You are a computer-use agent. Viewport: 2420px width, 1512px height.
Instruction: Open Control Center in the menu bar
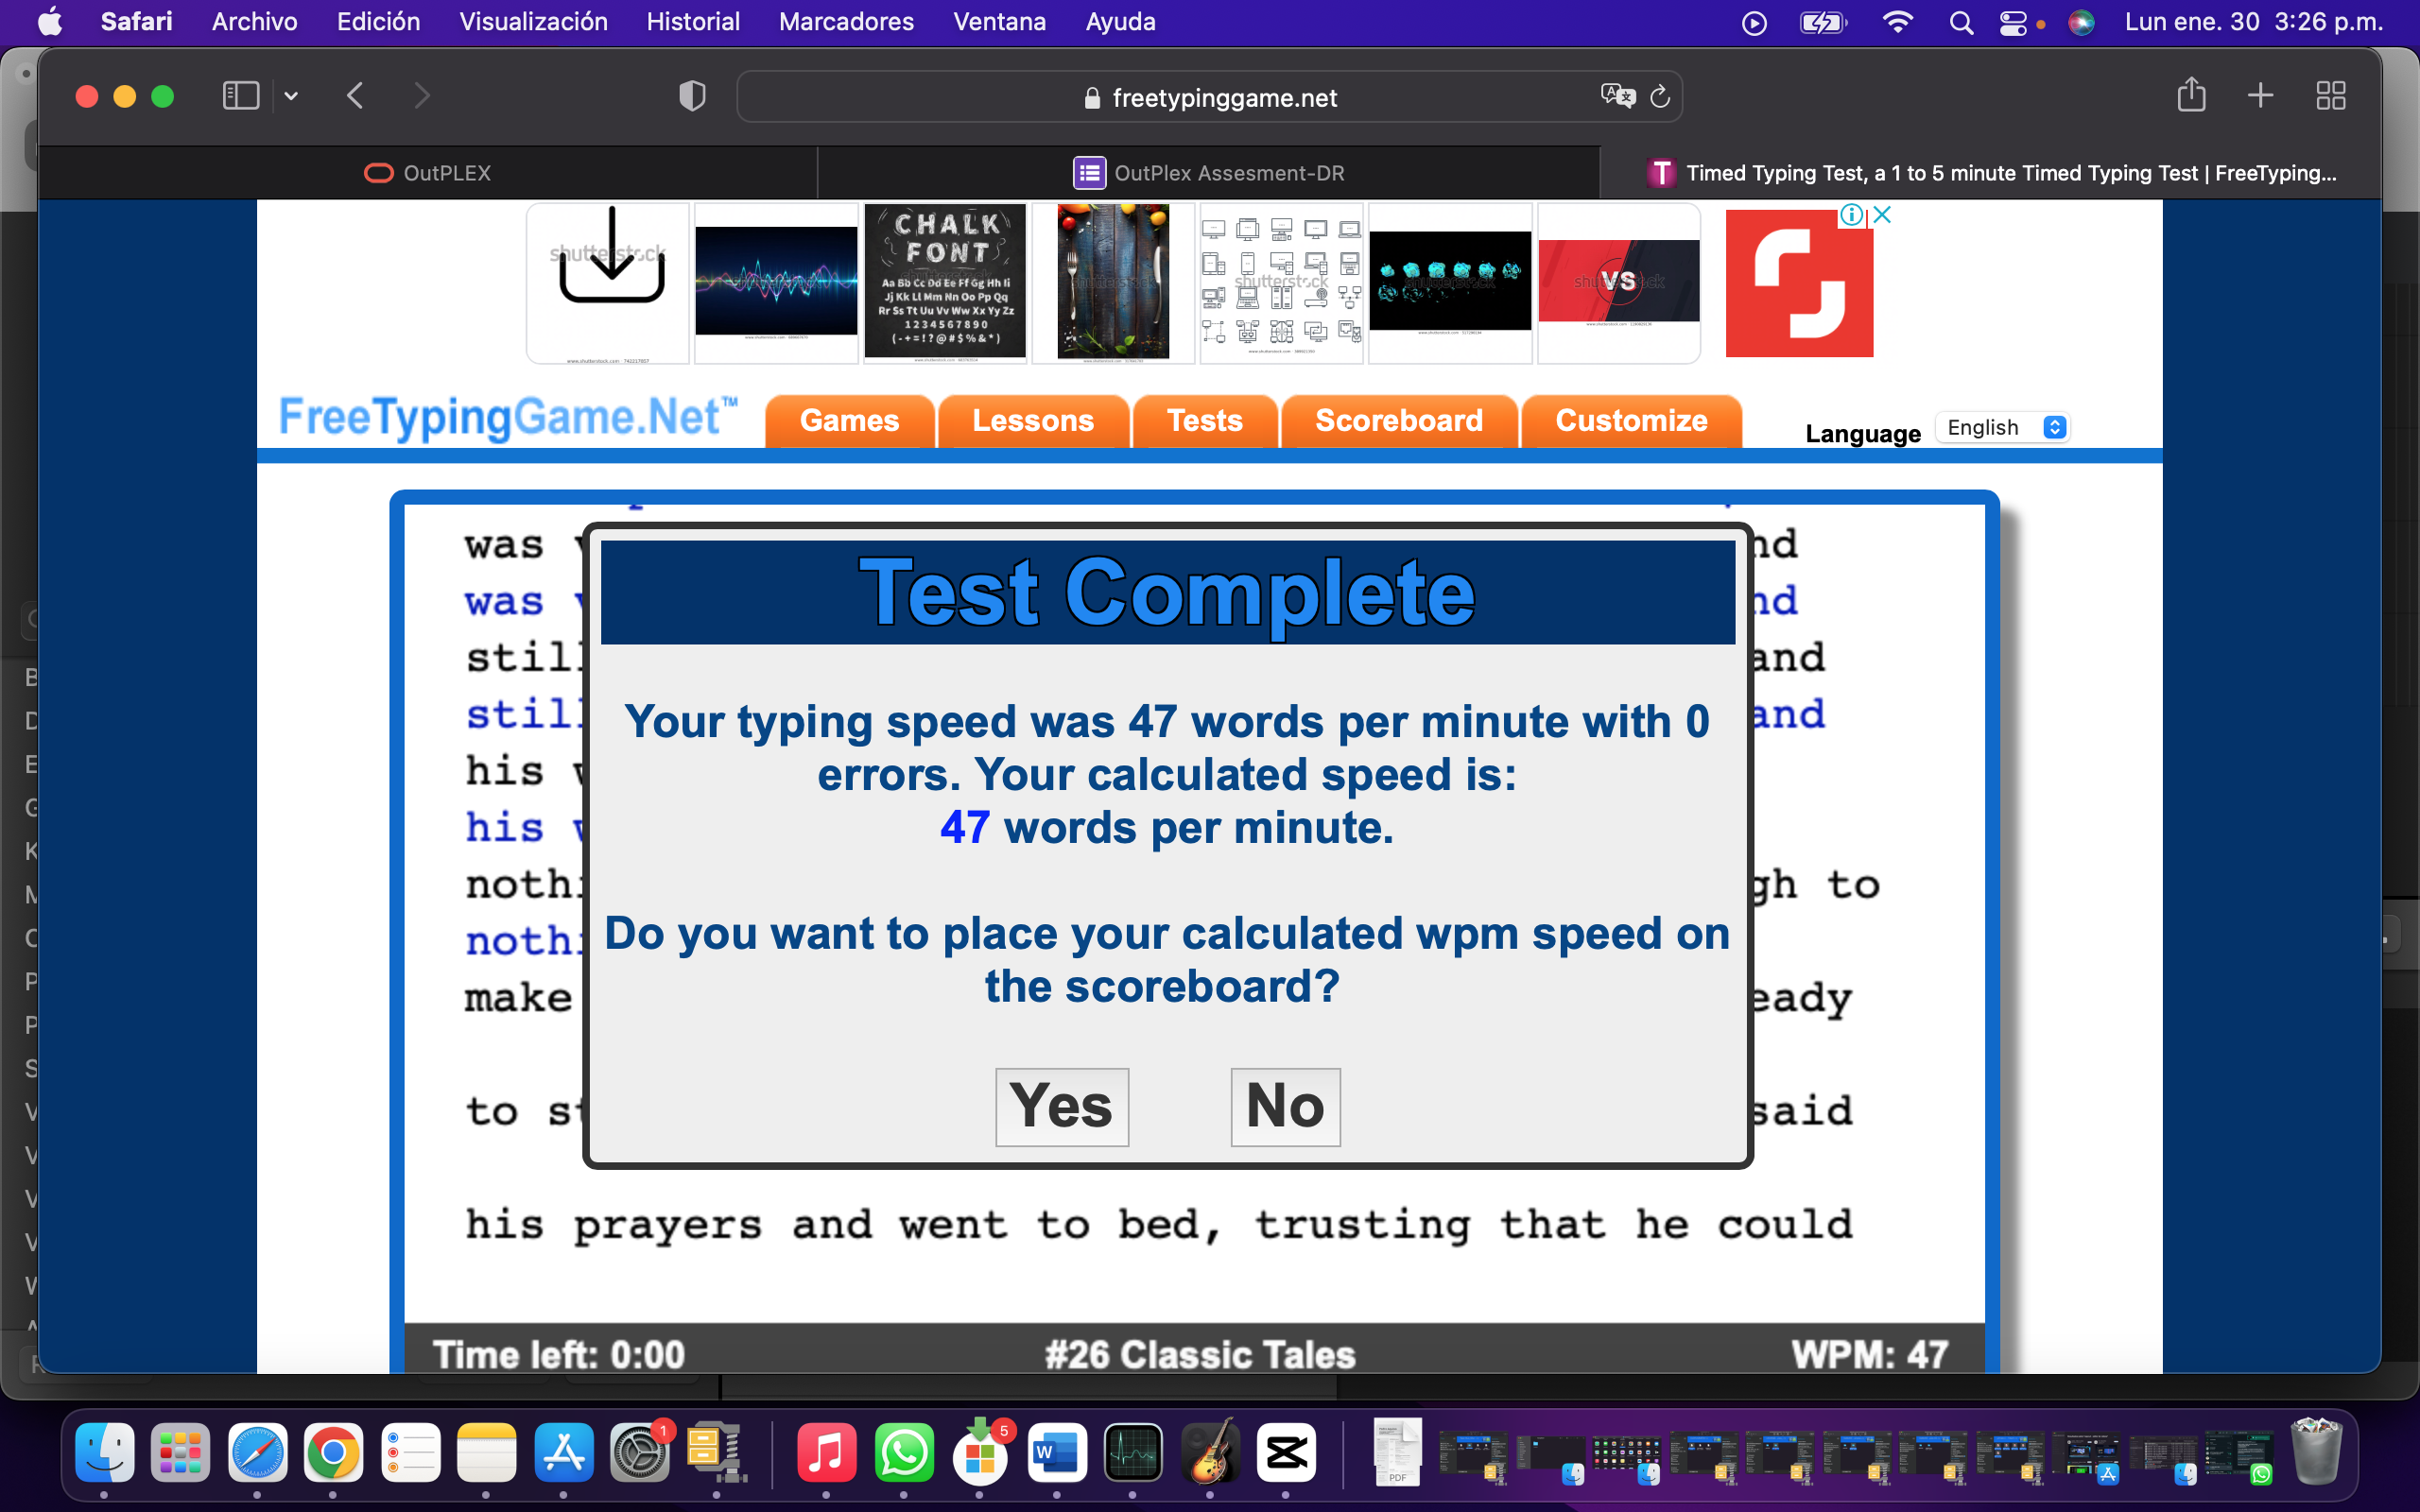tap(2012, 22)
